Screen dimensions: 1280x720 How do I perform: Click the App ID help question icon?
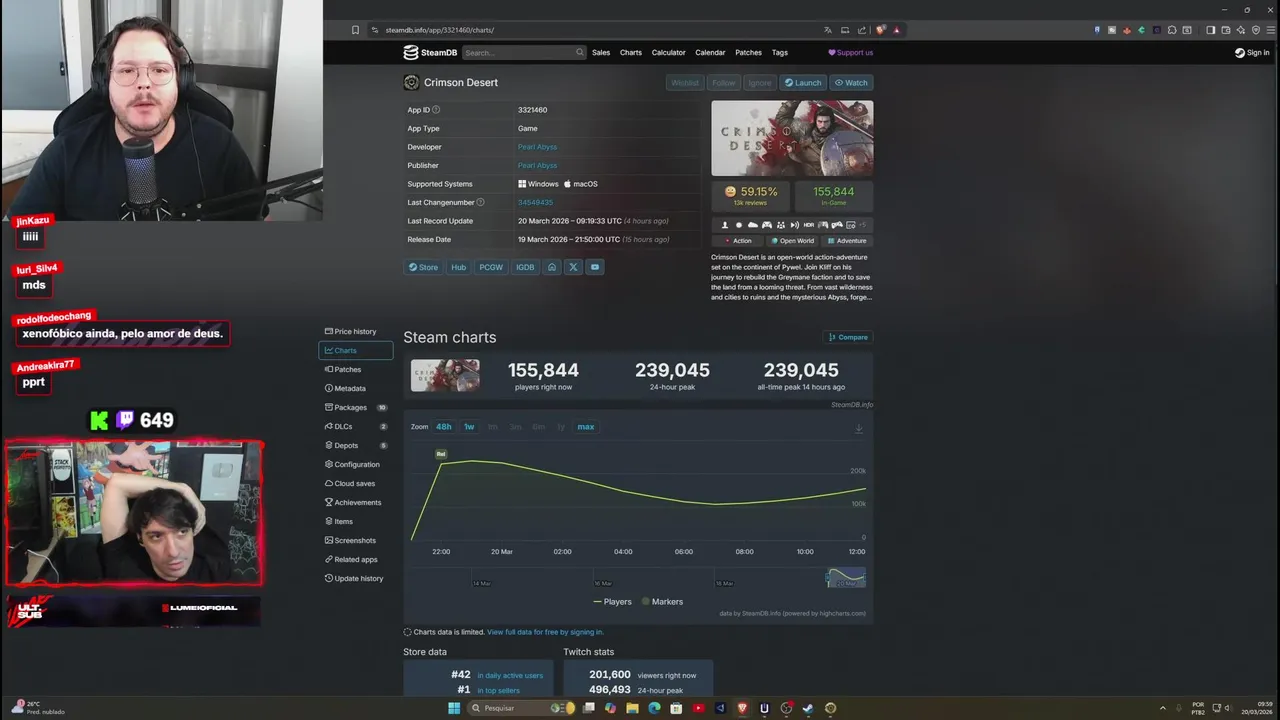(x=436, y=110)
